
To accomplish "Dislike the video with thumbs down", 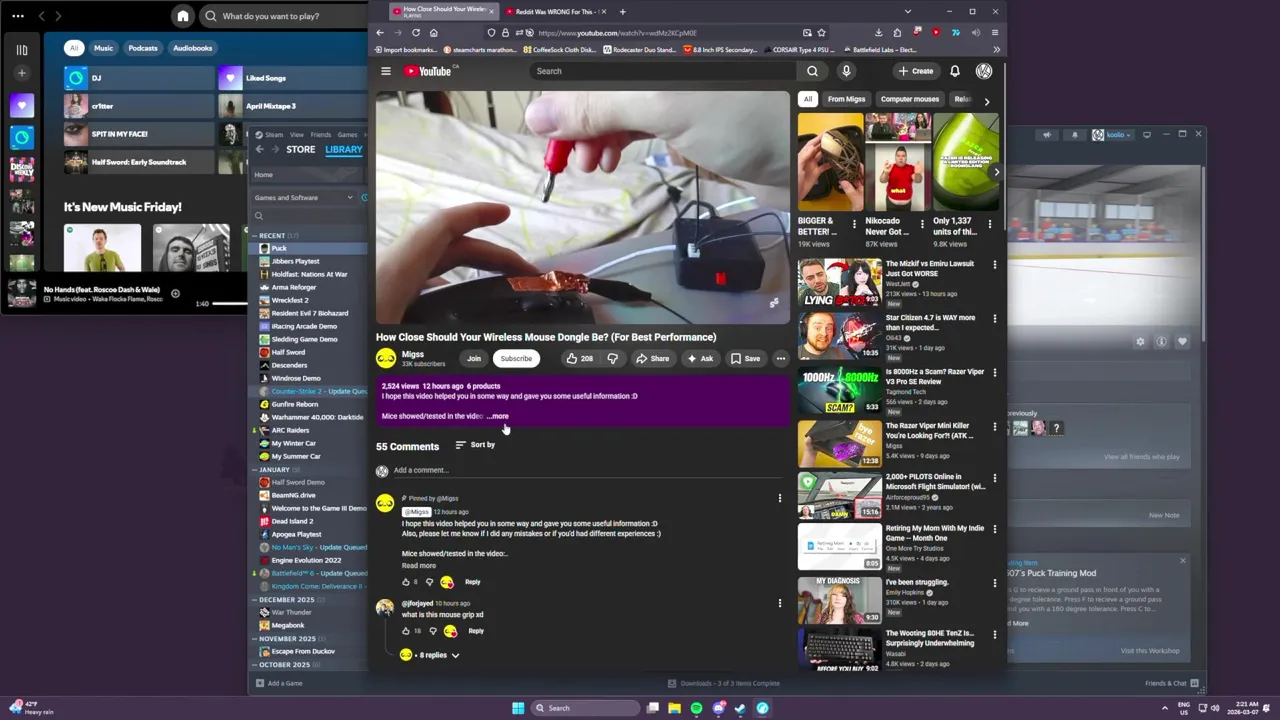I will tap(612, 358).
